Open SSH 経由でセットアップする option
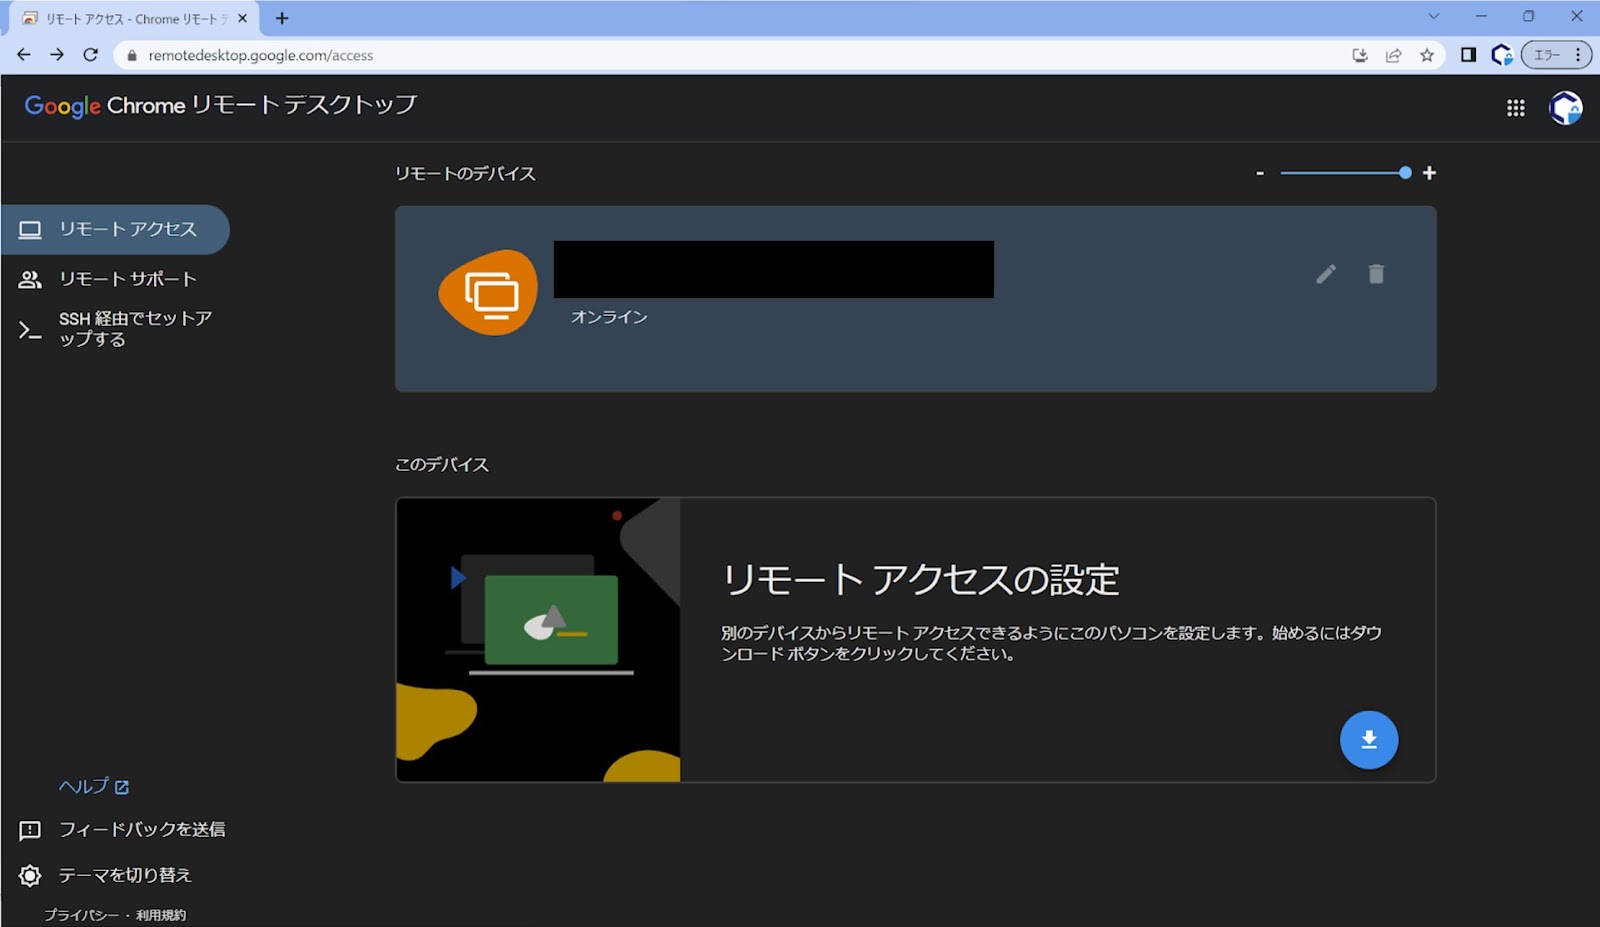1600x927 pixels. coord(115,329)
